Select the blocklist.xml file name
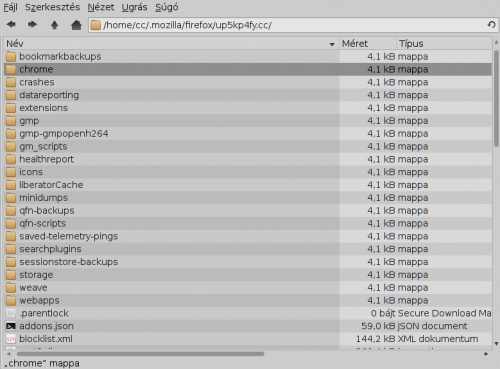 point(46,339)
